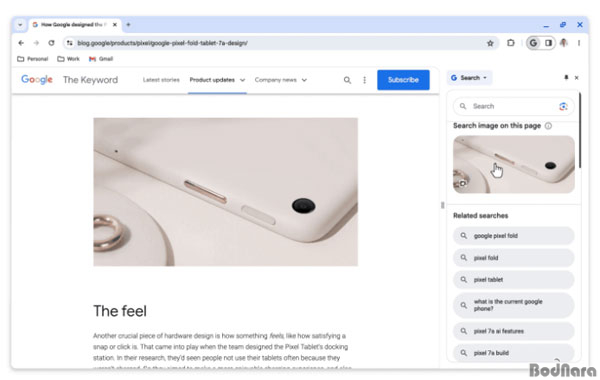This screenshot has height=380, width=600.
Task: Open the Personal bookmarks folder
Action: (x=33, y=59)
